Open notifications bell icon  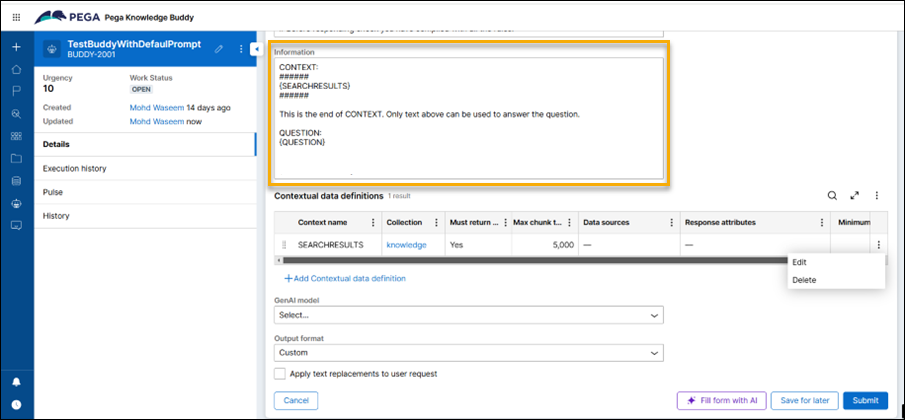tap(16, 382)
